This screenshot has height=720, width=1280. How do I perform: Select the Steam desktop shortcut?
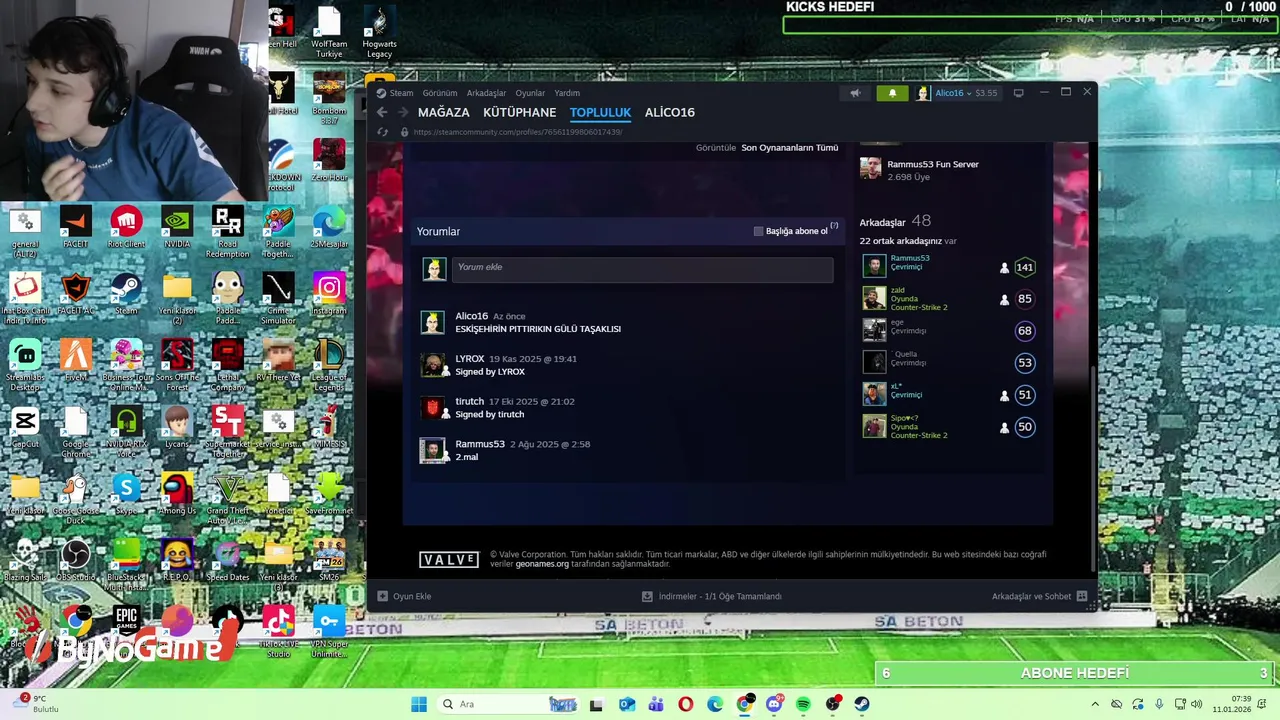pyautogui.click(x=126, y=294)
